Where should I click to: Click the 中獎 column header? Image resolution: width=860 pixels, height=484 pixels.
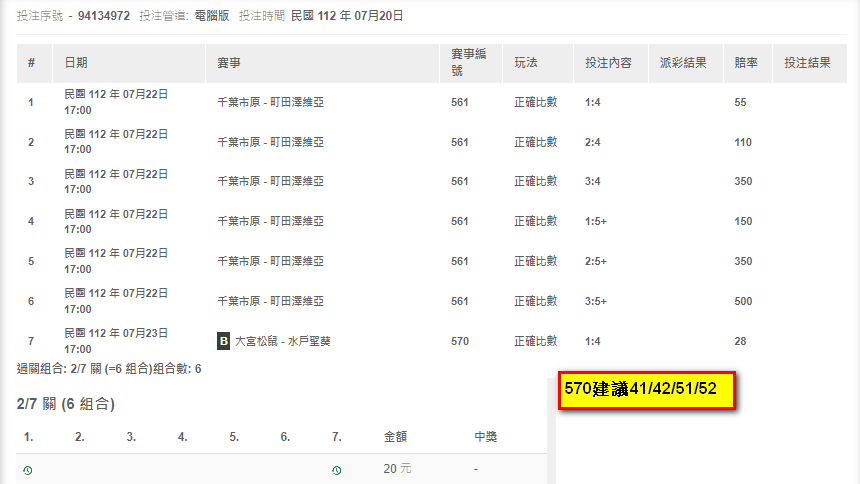(485, 437)
